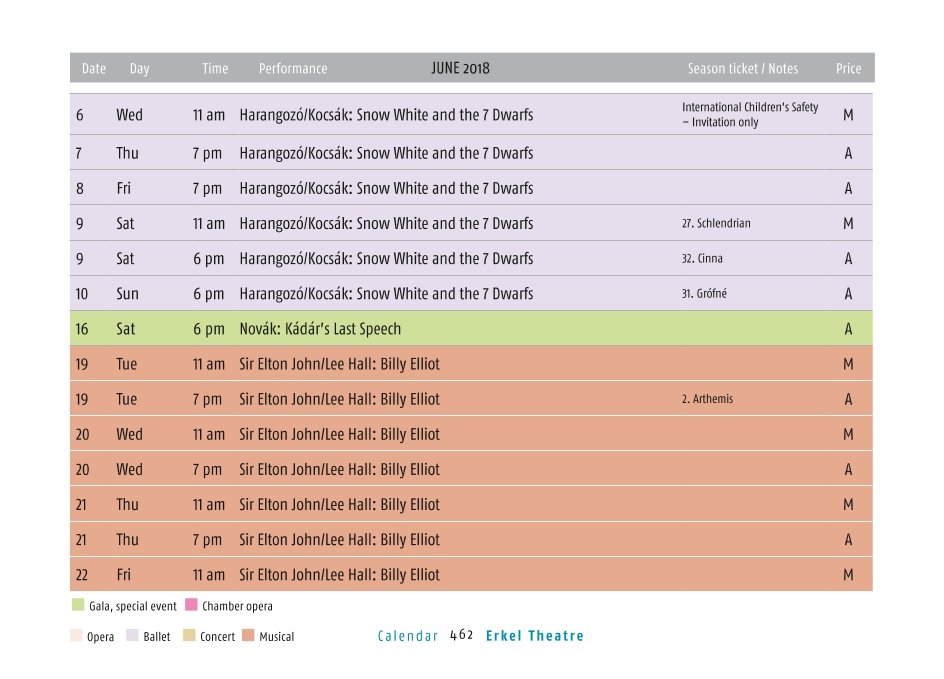Click the Concert legend label
The height and width of the screenshot is (679, 944).
[217, 636]
